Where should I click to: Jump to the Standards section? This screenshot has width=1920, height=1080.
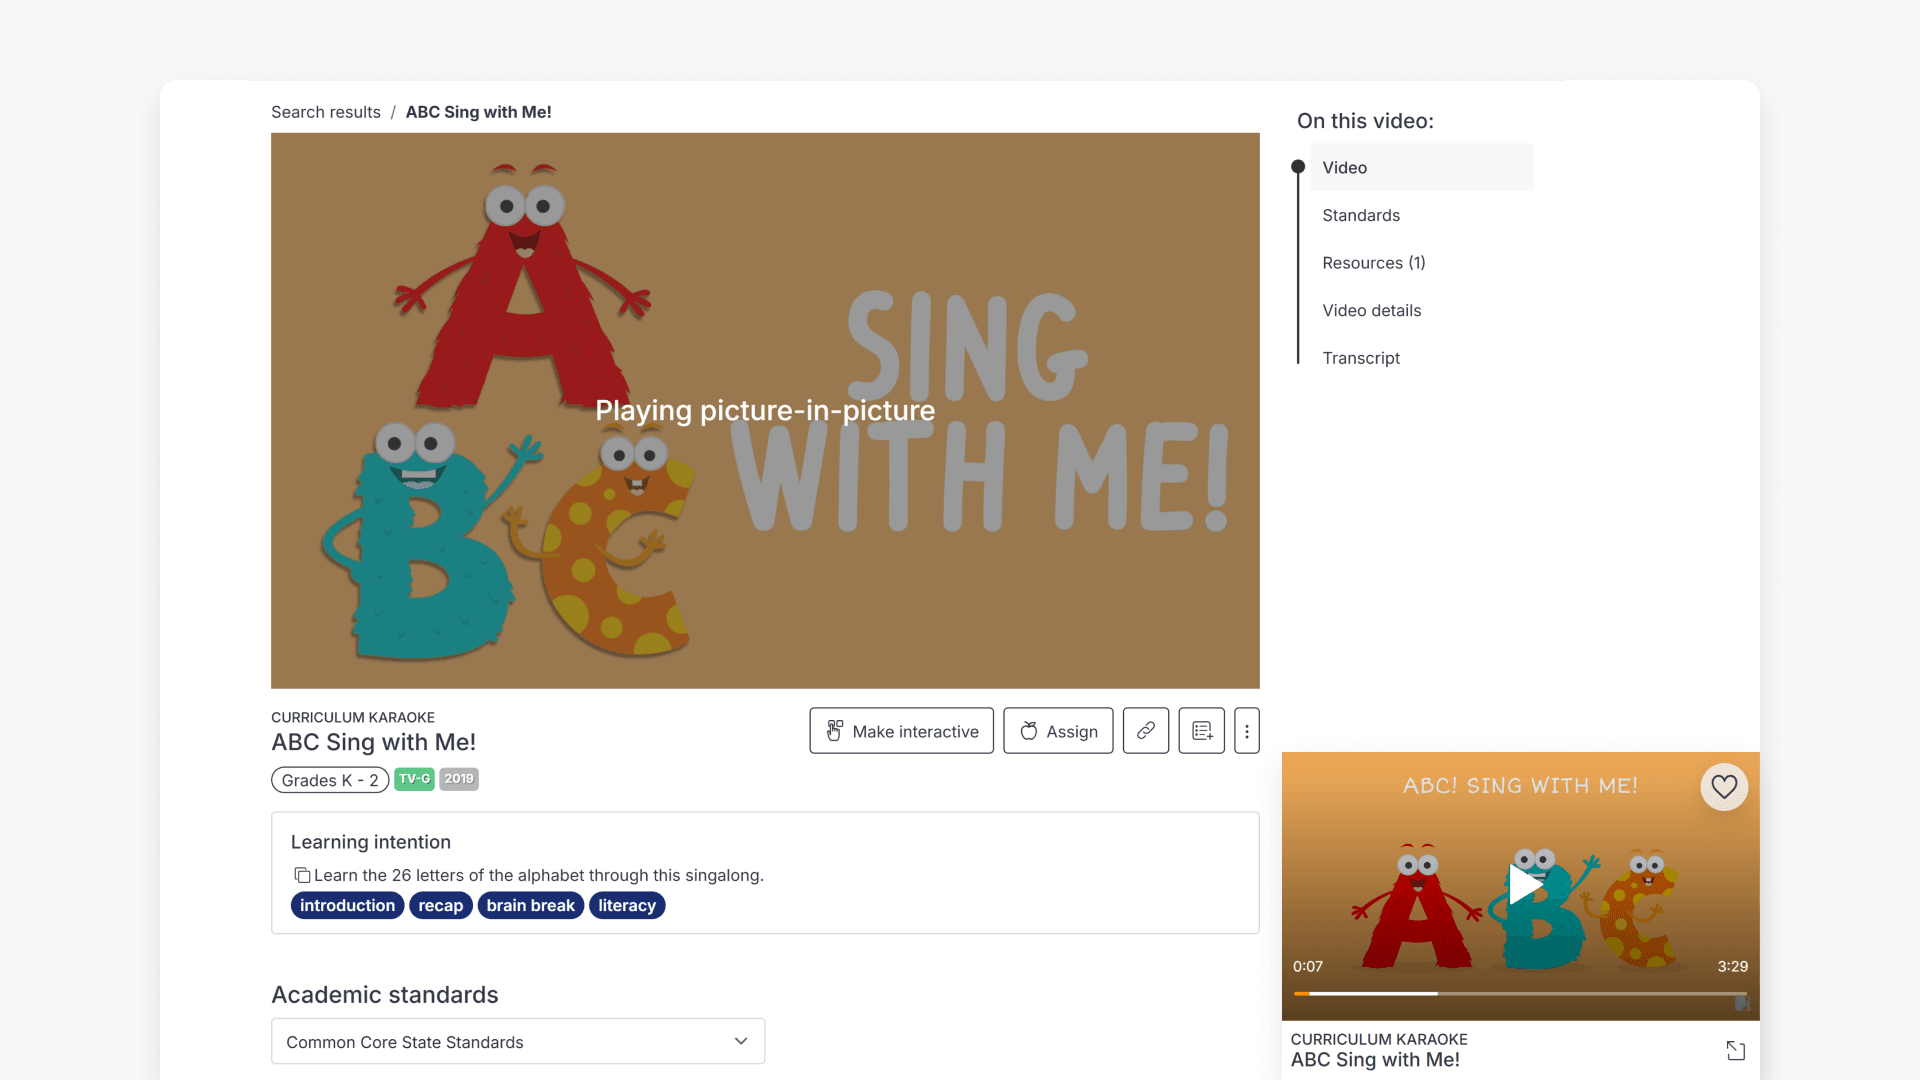pos(1361,215)
